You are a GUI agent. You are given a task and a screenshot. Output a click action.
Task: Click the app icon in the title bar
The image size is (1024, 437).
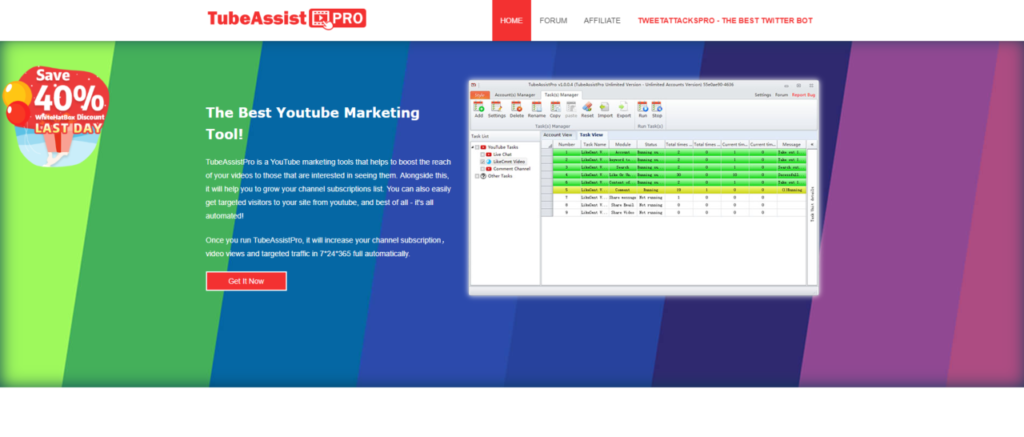tap(473, 85)
